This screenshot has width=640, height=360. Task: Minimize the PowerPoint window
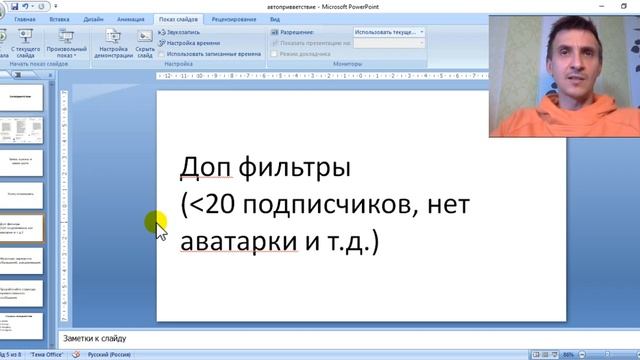click(x=601, y=6)
